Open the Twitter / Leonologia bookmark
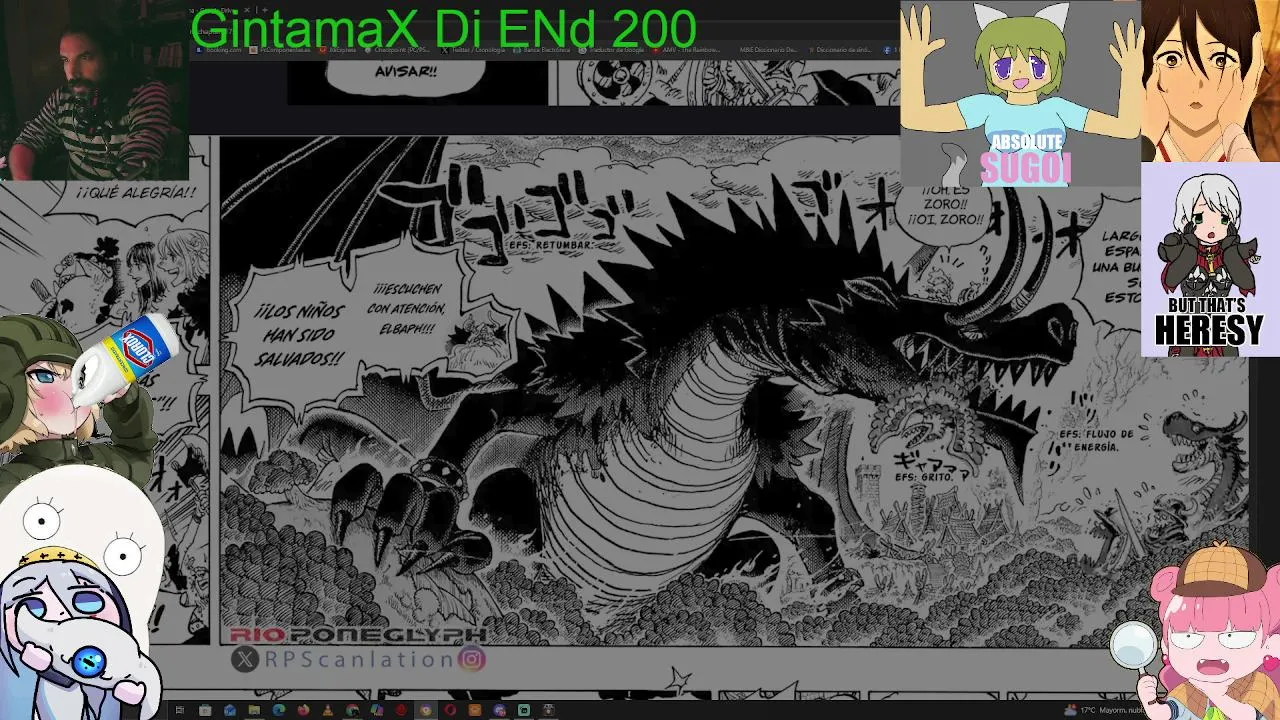Image resolution: width=1280 pixels, height=720 pixels. tap(475, 49)
